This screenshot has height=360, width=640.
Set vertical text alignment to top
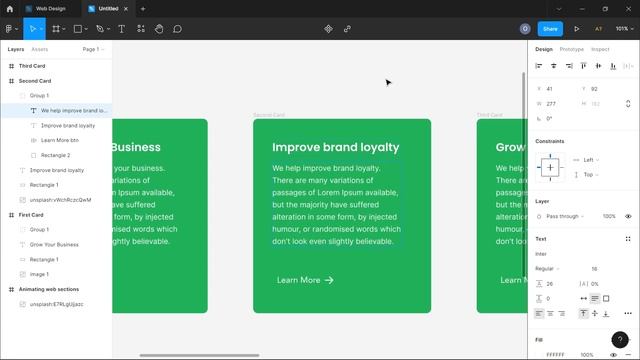pyautogui.click(x=584, y=313)
